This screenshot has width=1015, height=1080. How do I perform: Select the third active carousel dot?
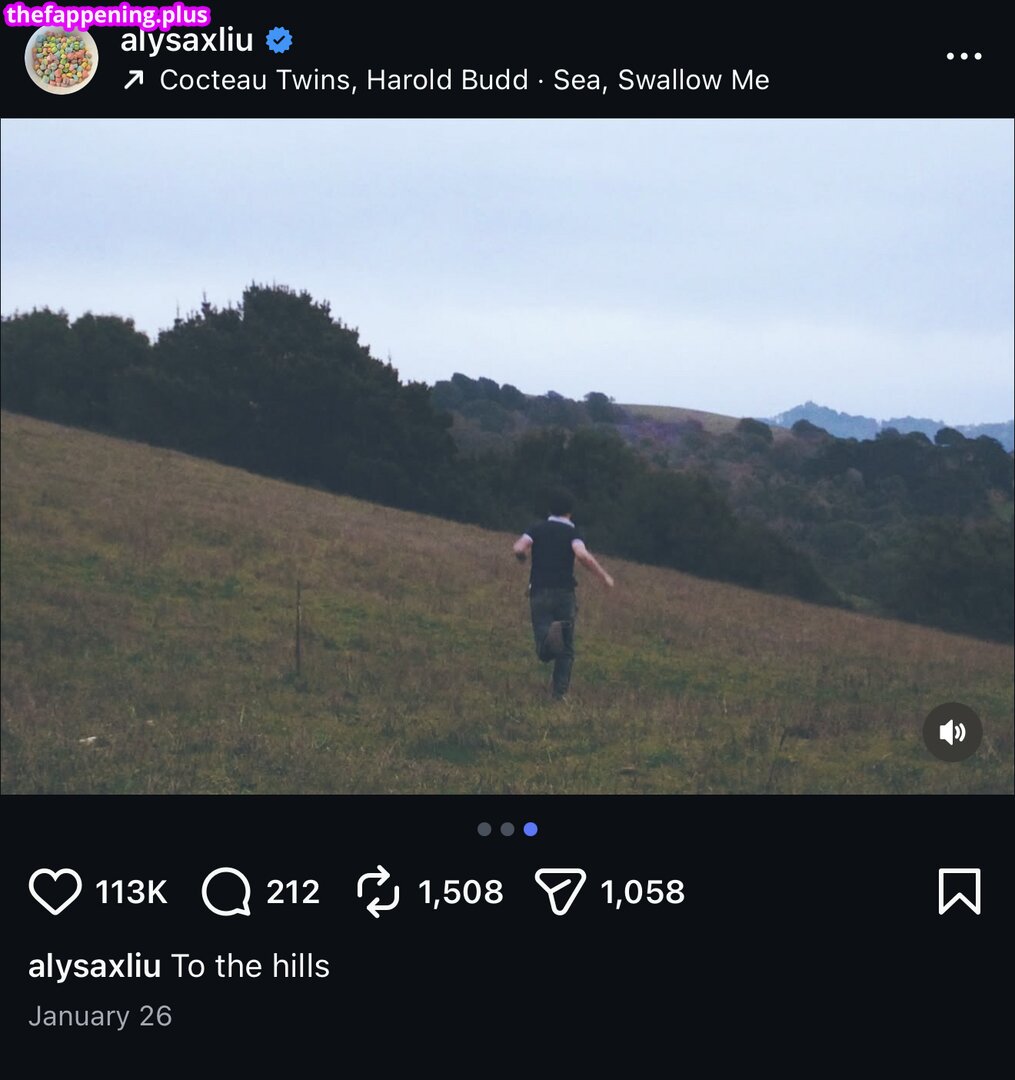coord(530,829)
